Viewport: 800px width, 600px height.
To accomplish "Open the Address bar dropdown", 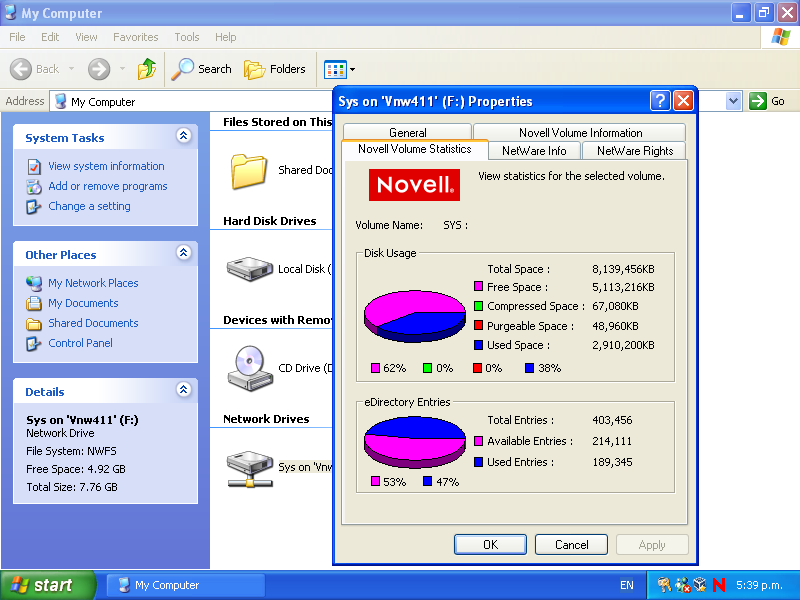I will coord(733,101).
